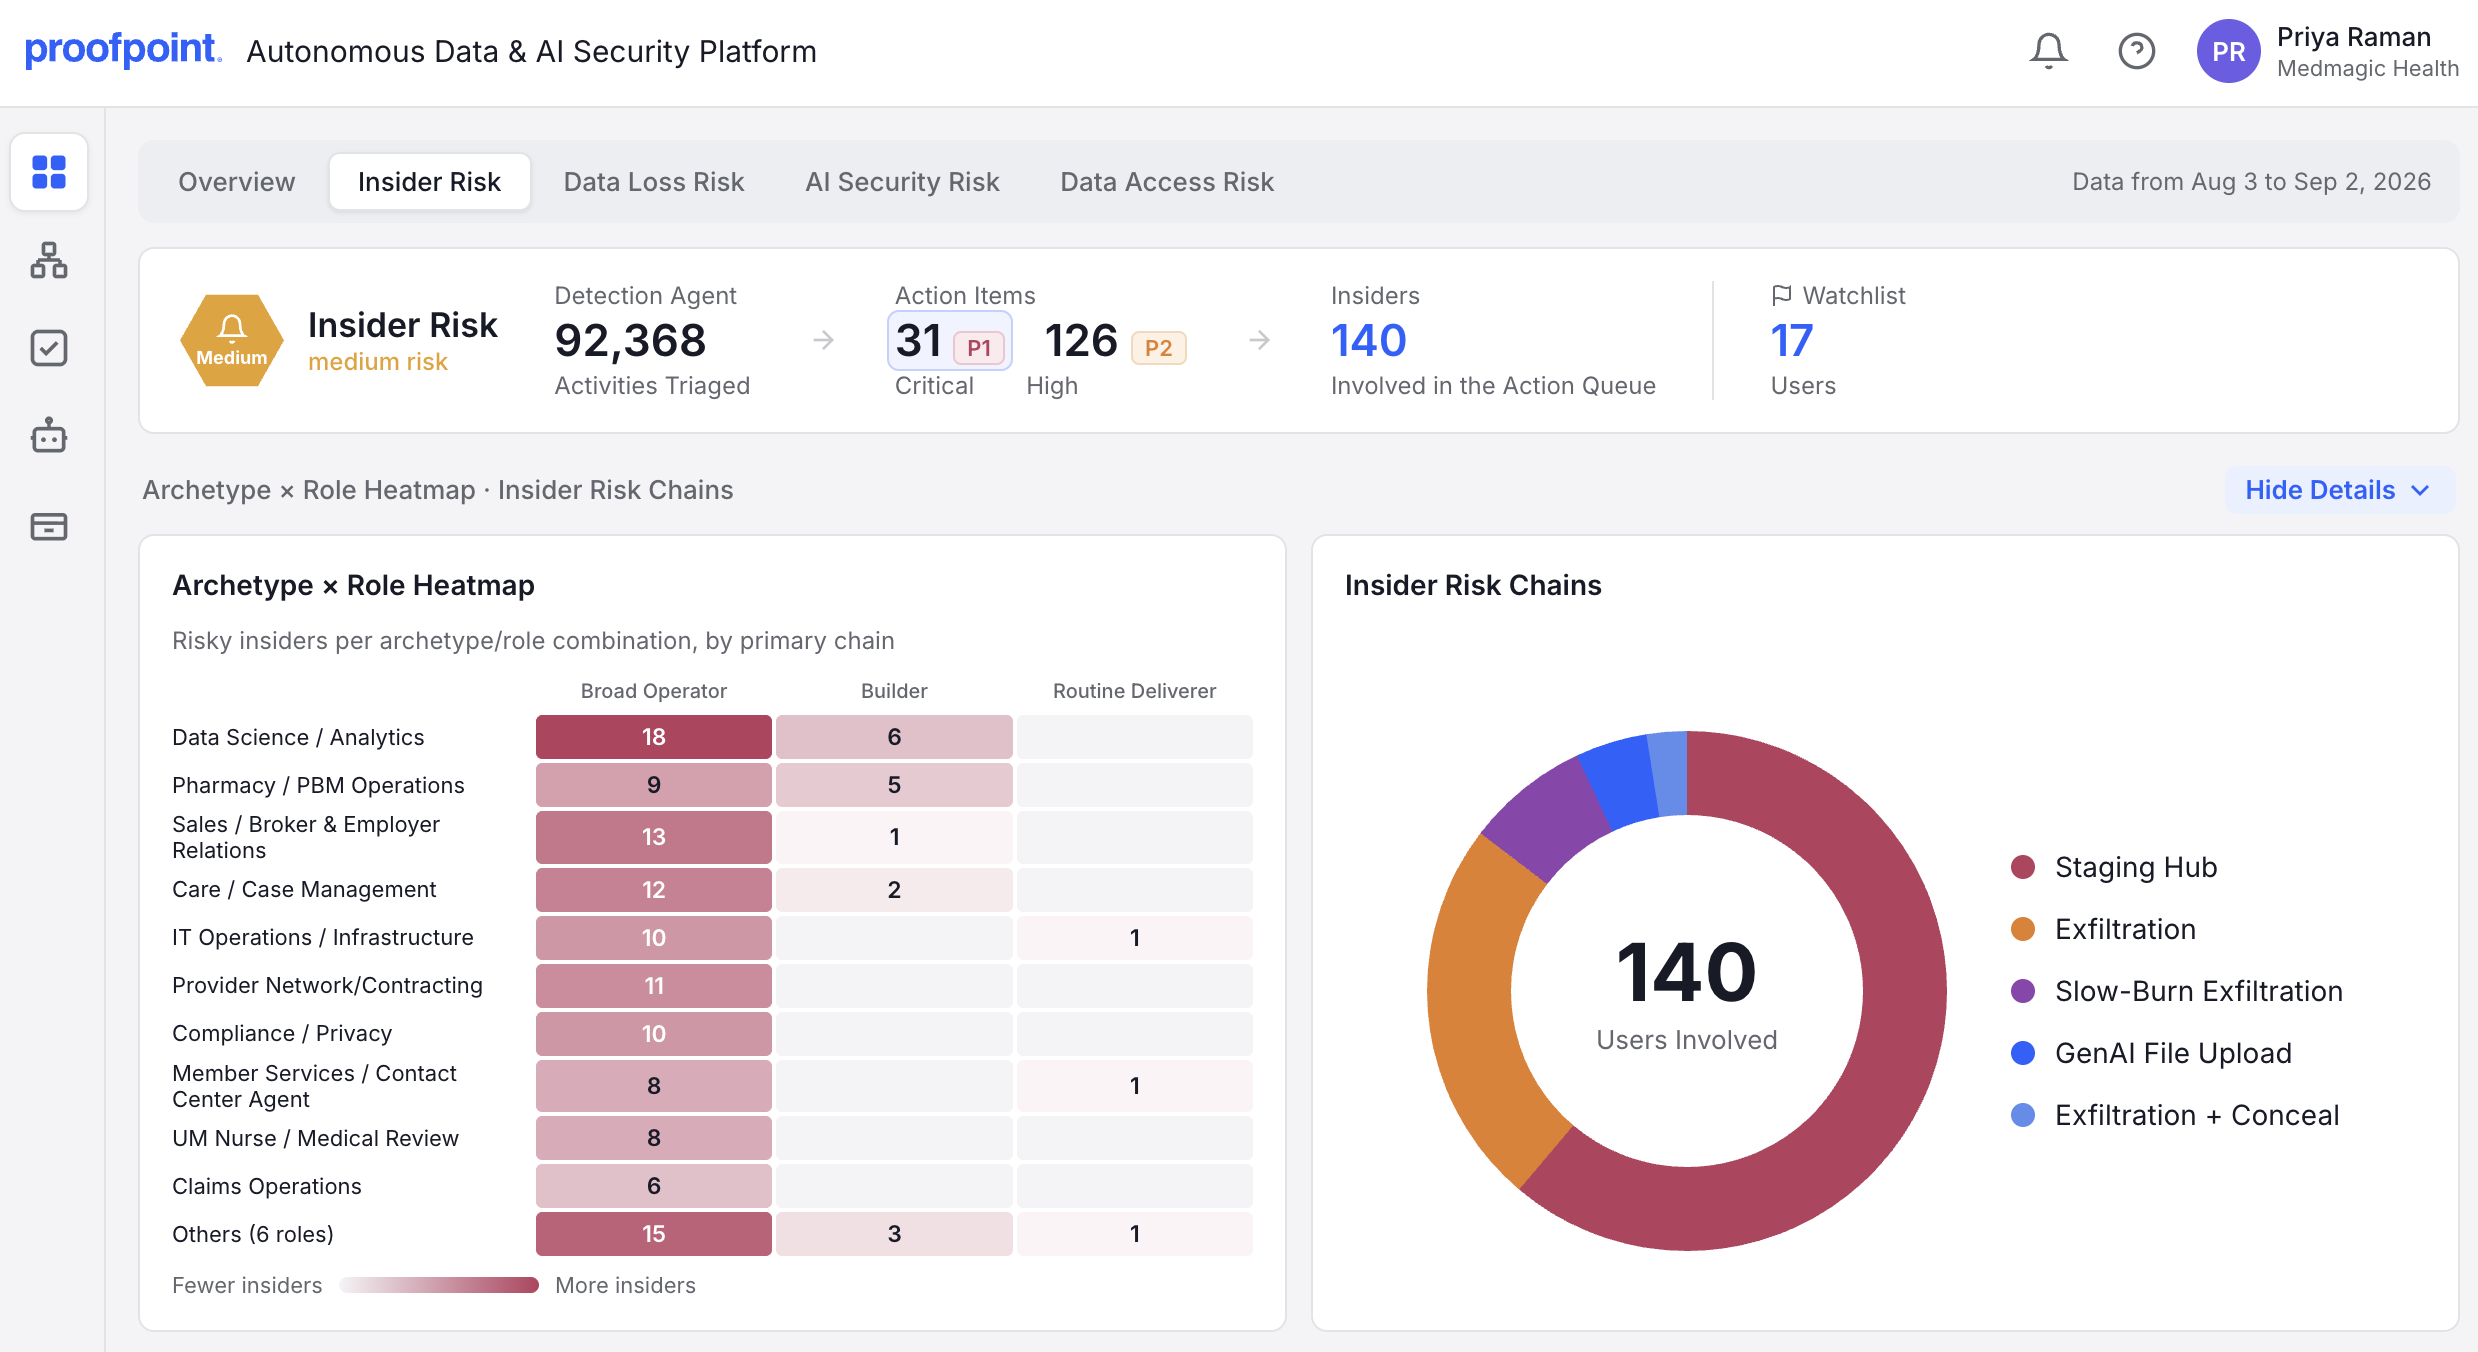Select Others Builder cell 3
2478x1352 pixels.
click(894, 1234)
